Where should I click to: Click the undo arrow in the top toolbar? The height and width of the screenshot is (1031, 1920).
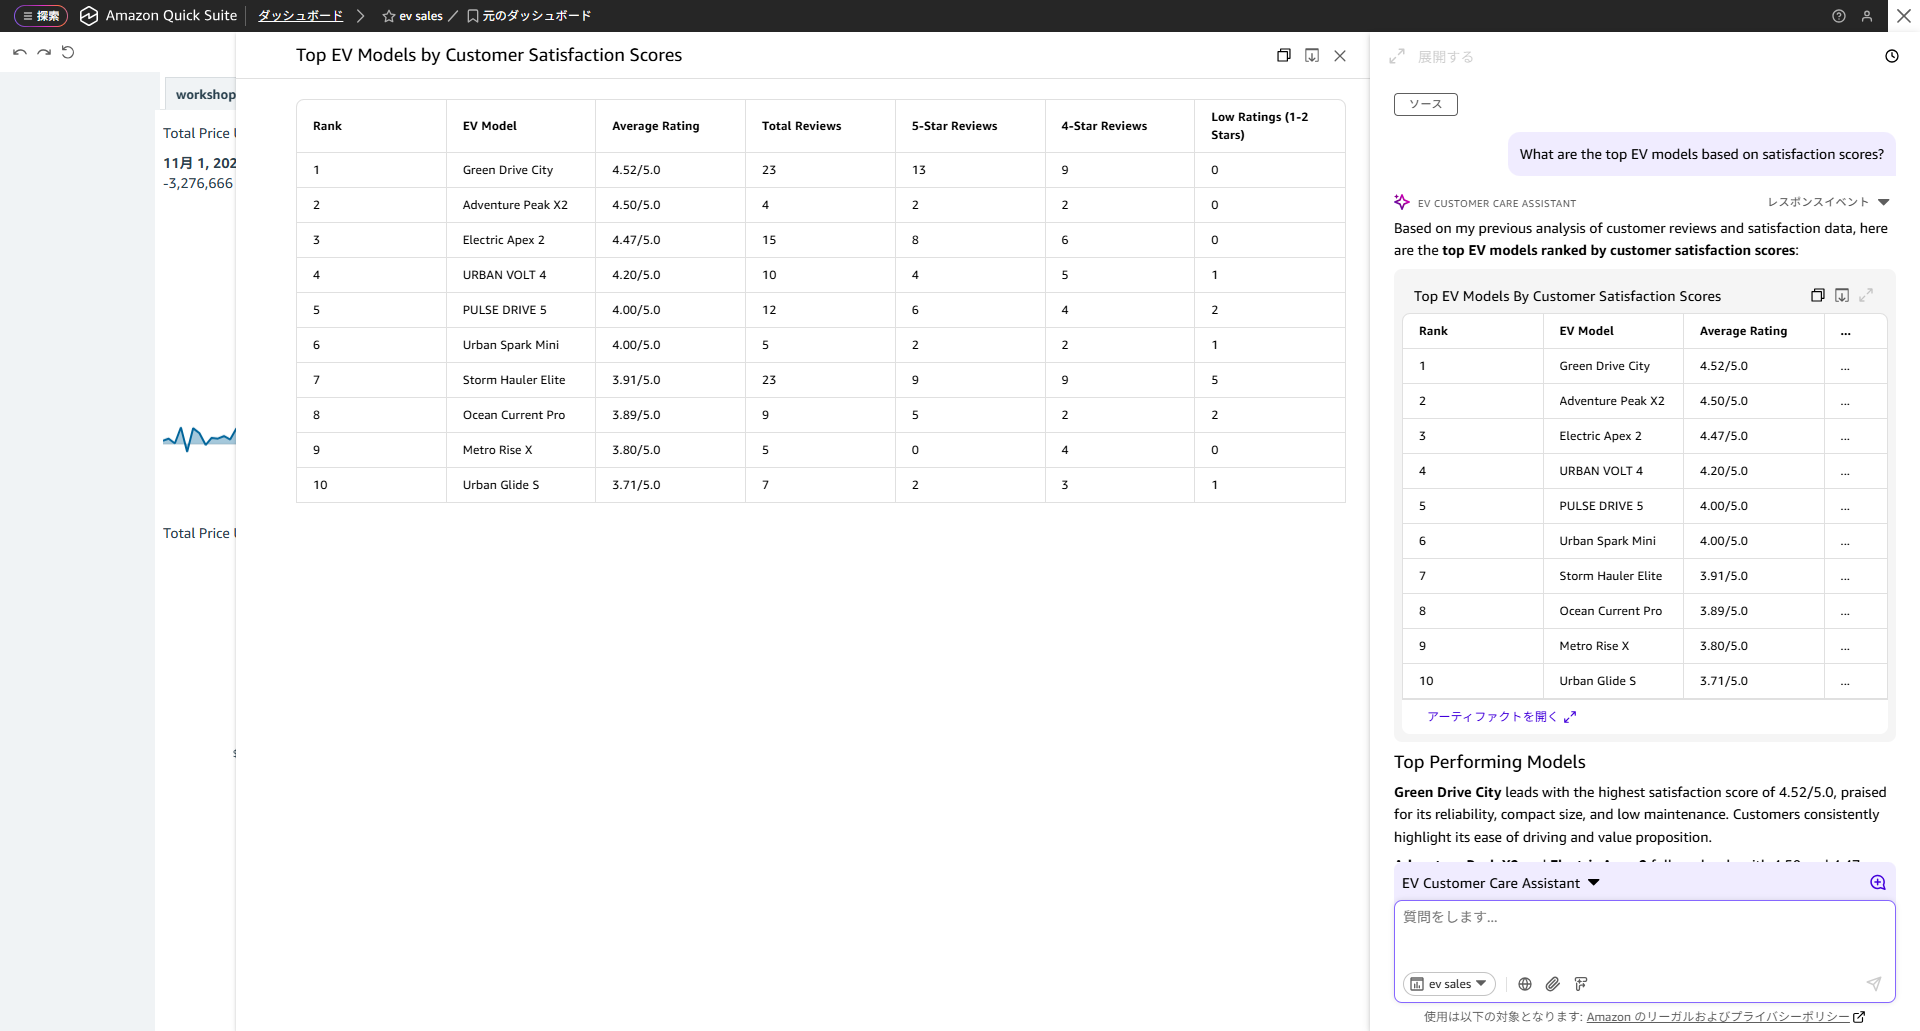tap(19, 52)
